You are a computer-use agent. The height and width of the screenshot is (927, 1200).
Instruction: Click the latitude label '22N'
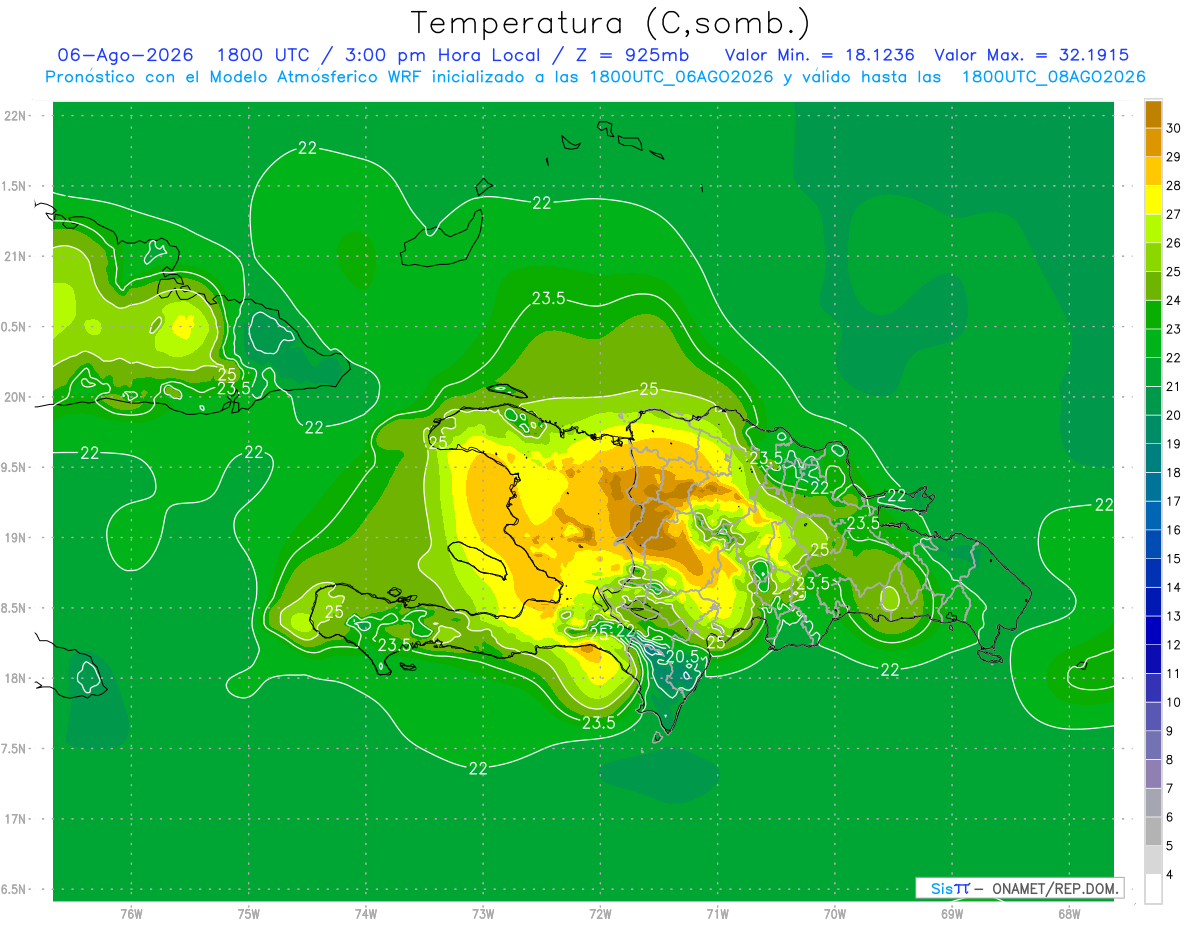pyautogui.click(x=16, y=116)
